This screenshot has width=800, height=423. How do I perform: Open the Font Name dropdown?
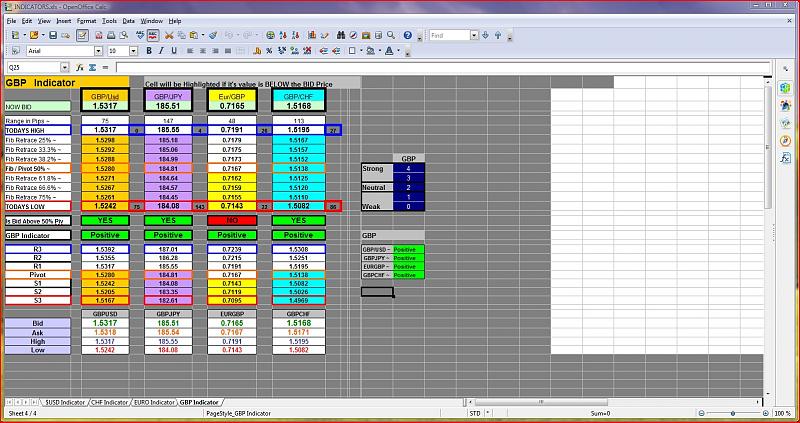click(x=98, y=51)
